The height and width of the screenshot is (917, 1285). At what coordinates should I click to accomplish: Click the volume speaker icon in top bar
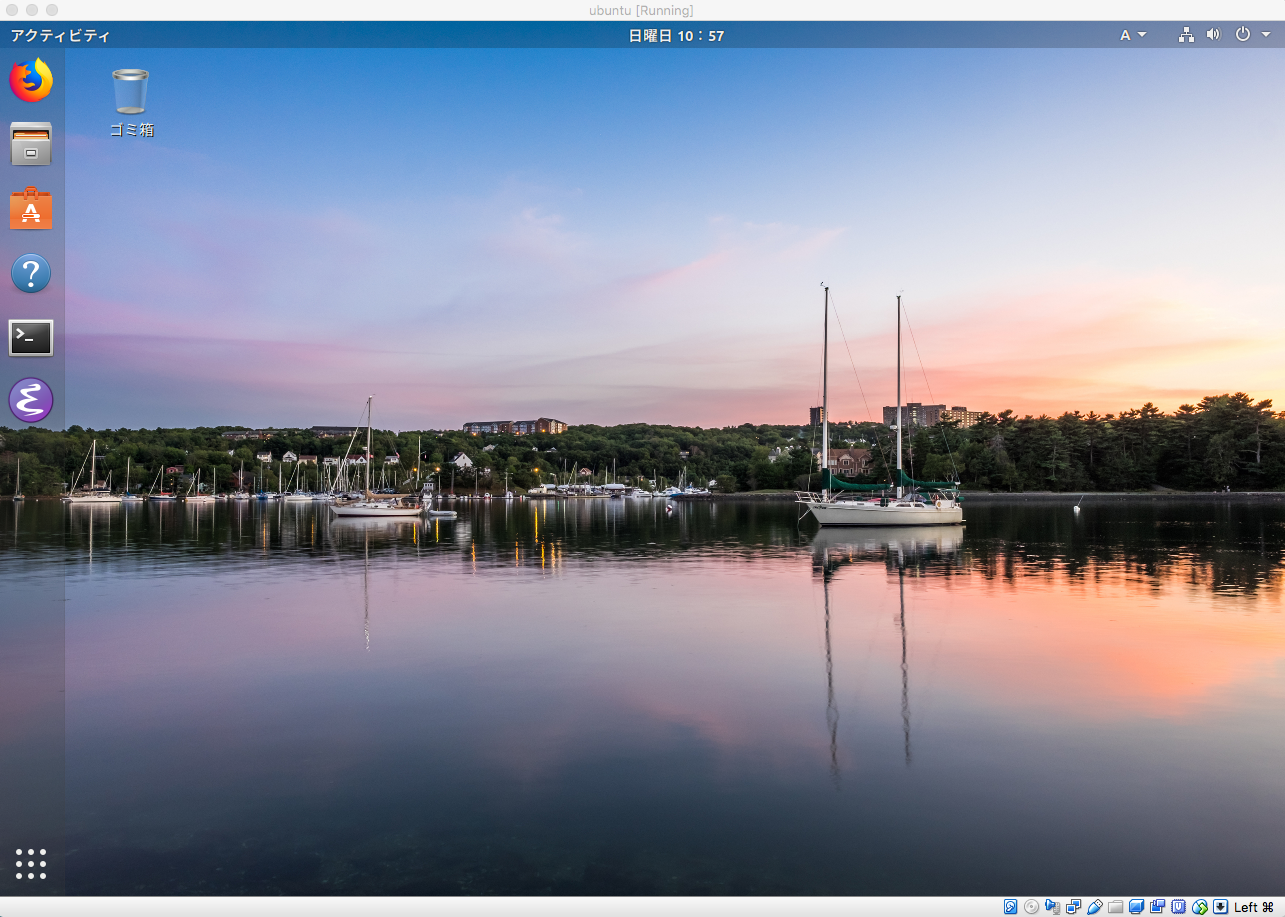(x=1213, y=35)
